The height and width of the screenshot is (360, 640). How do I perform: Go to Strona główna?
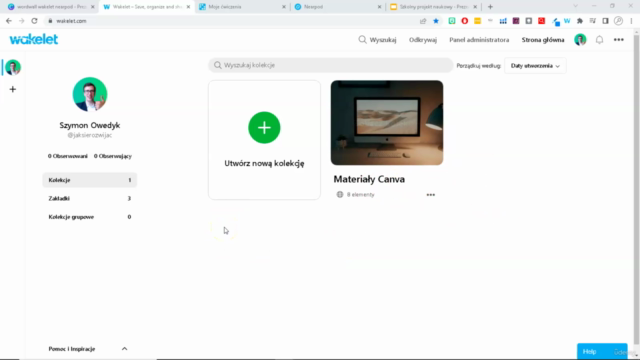coord(543,40)
